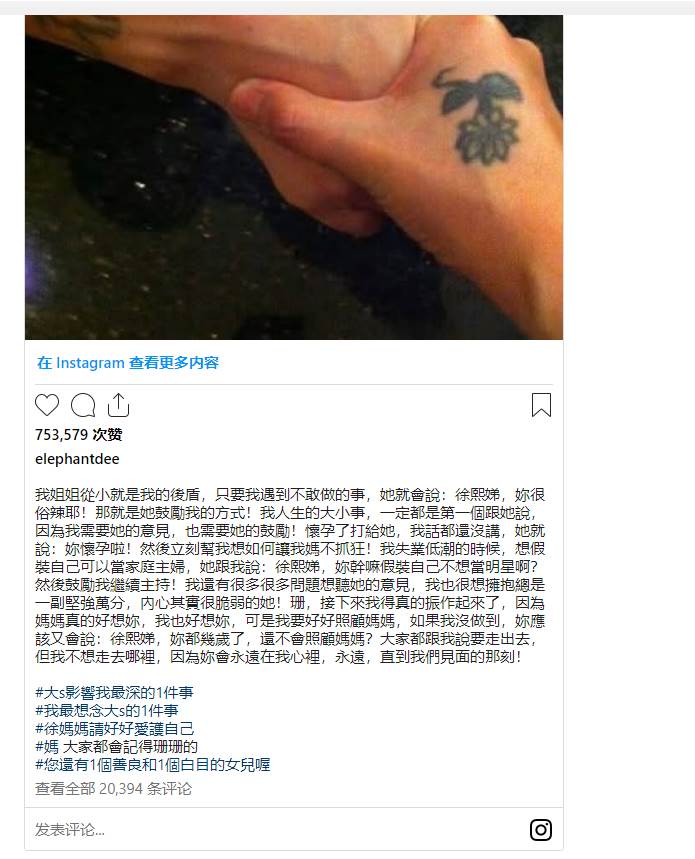Open the elephantdee profile name
The height and width of the screenshot is (859, 695).
[x=77, y=459]
